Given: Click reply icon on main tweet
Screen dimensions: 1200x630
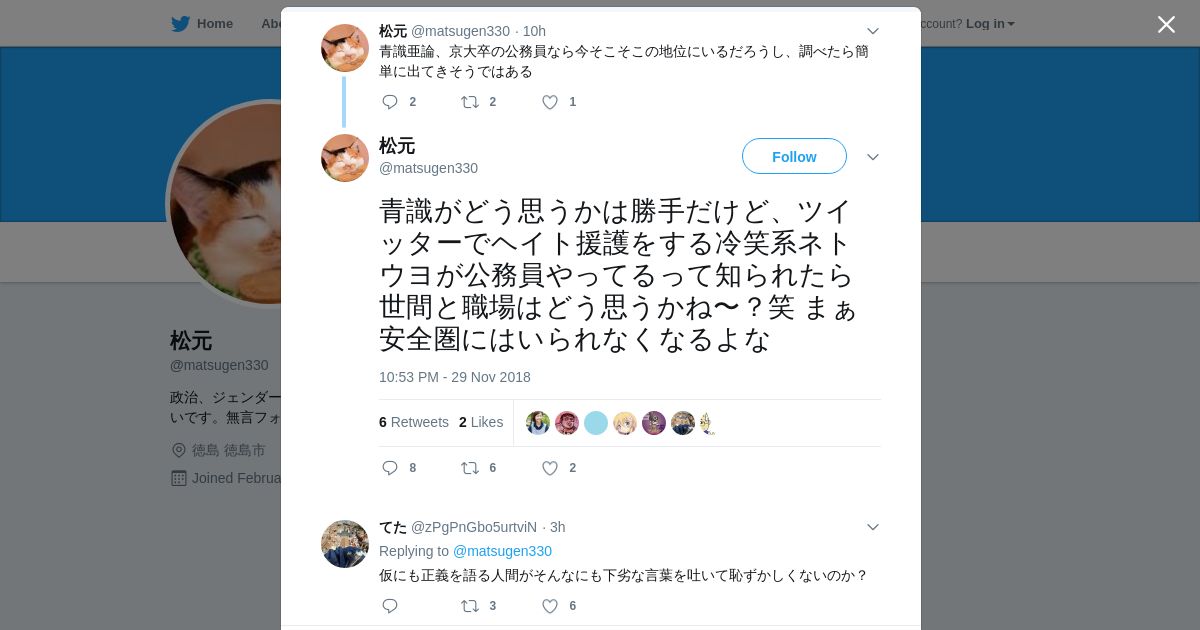Looking at the screenshot, I should pyautogui.click(x=390, y=468).
